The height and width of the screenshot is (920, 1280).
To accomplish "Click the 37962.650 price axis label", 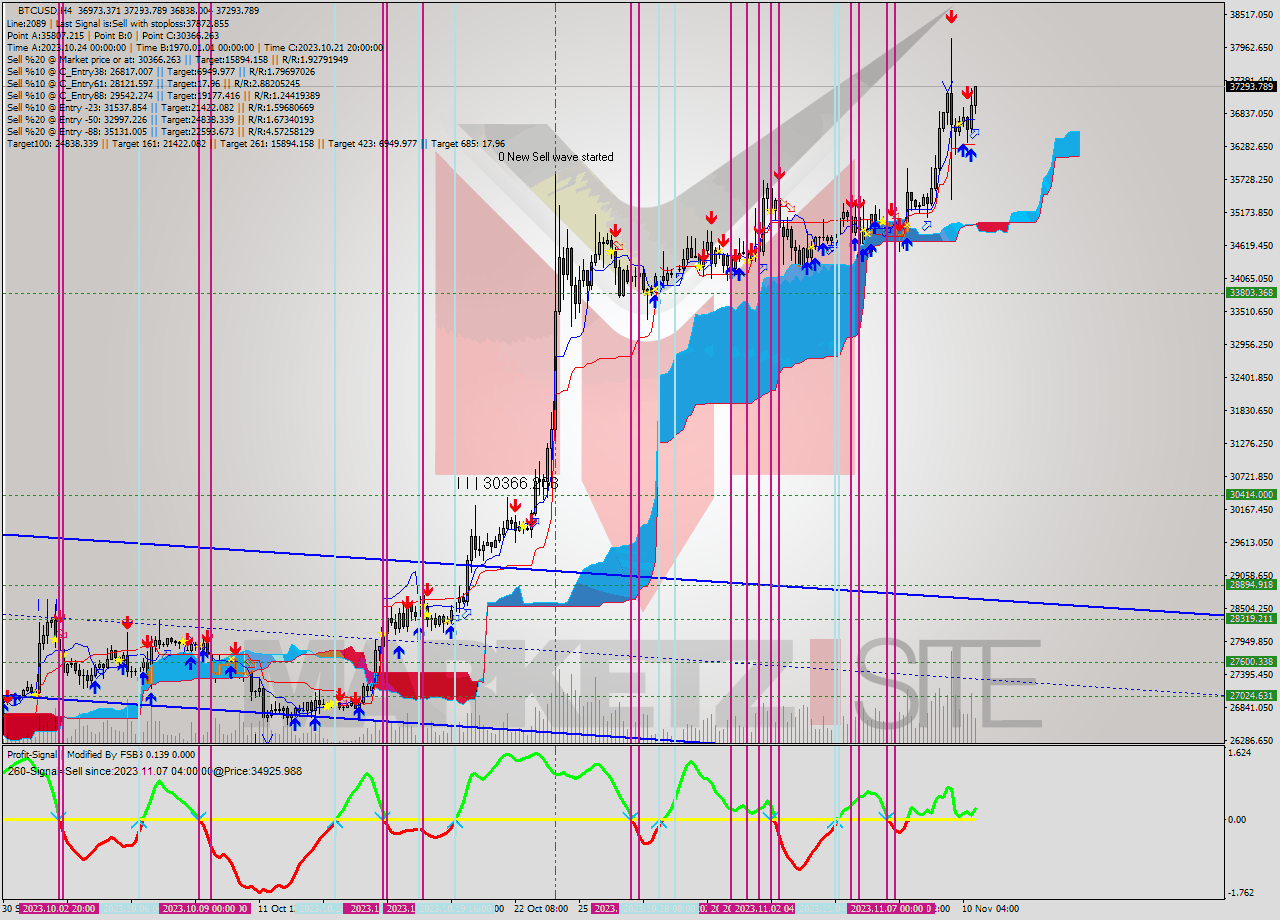I will pos(1250,47).
